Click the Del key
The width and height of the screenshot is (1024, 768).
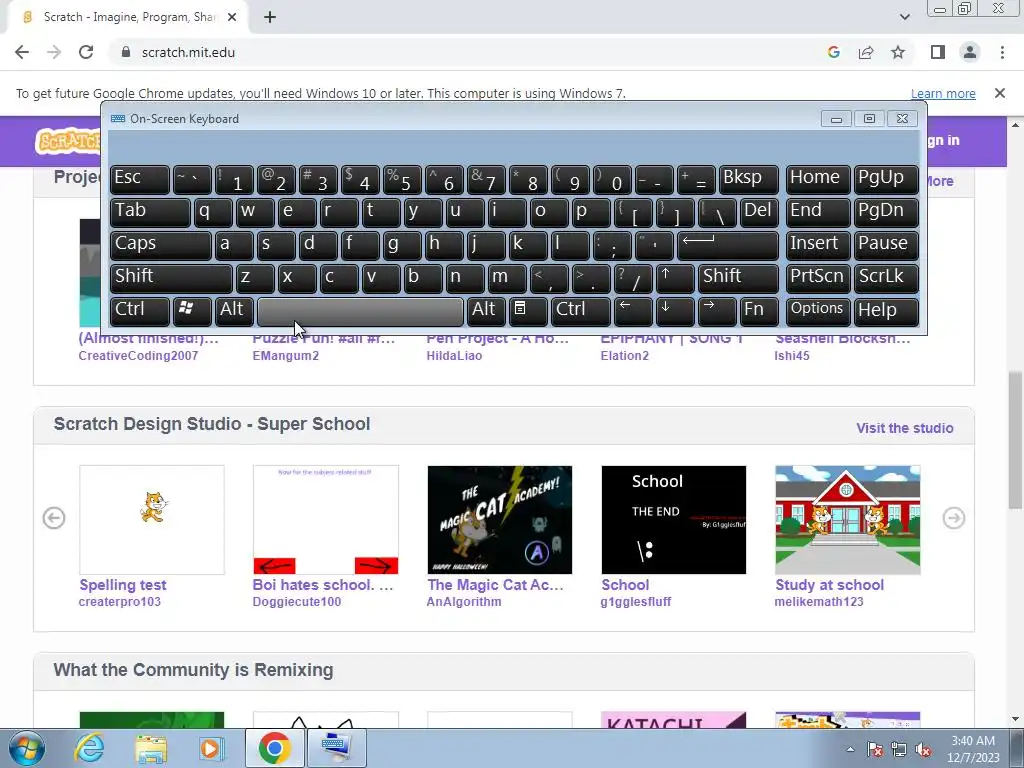(759, 212)
